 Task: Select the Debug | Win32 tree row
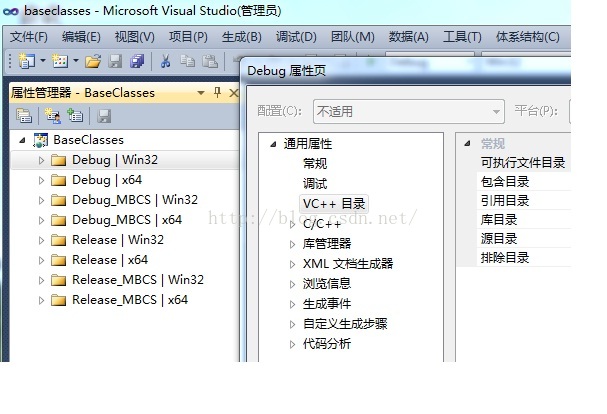tap(124, 160)
